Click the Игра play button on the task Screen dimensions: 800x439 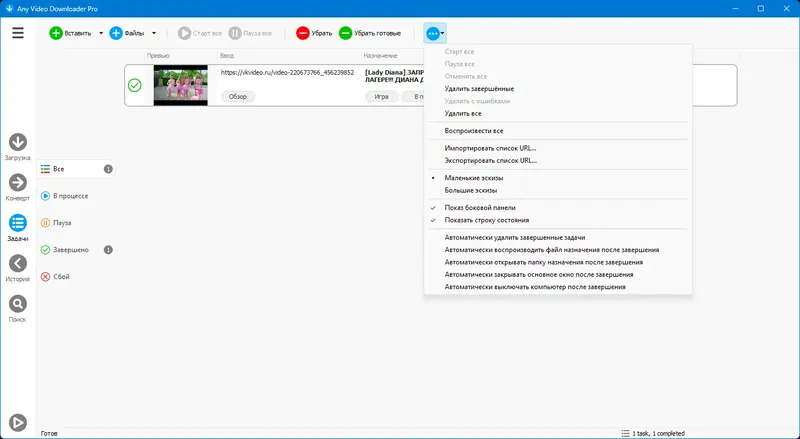(382, 96)
